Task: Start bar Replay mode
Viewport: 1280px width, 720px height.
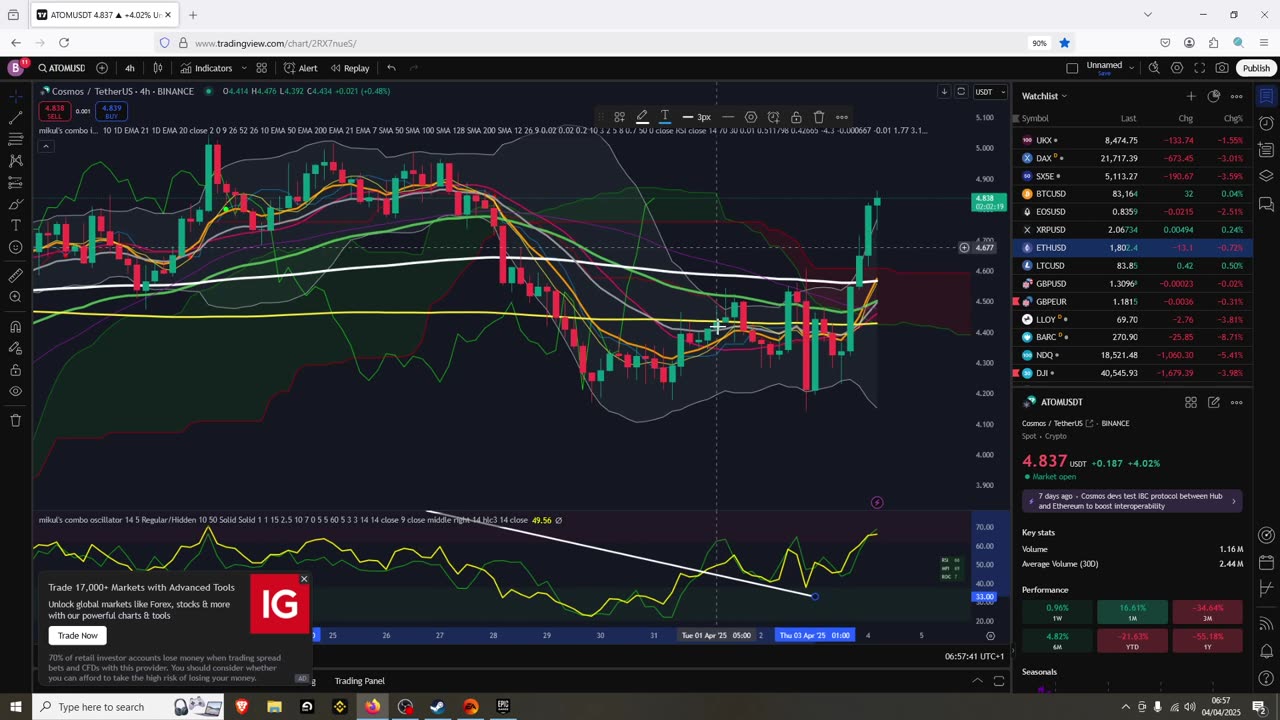Action: tap(350, 68)
